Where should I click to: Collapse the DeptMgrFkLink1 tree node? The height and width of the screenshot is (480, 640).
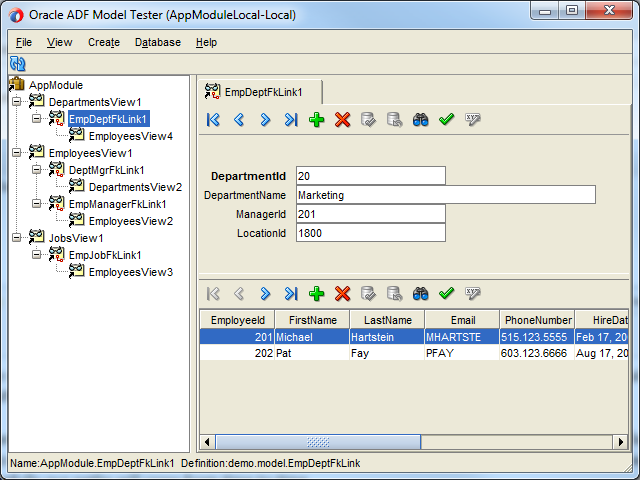(x=36, y=169)
